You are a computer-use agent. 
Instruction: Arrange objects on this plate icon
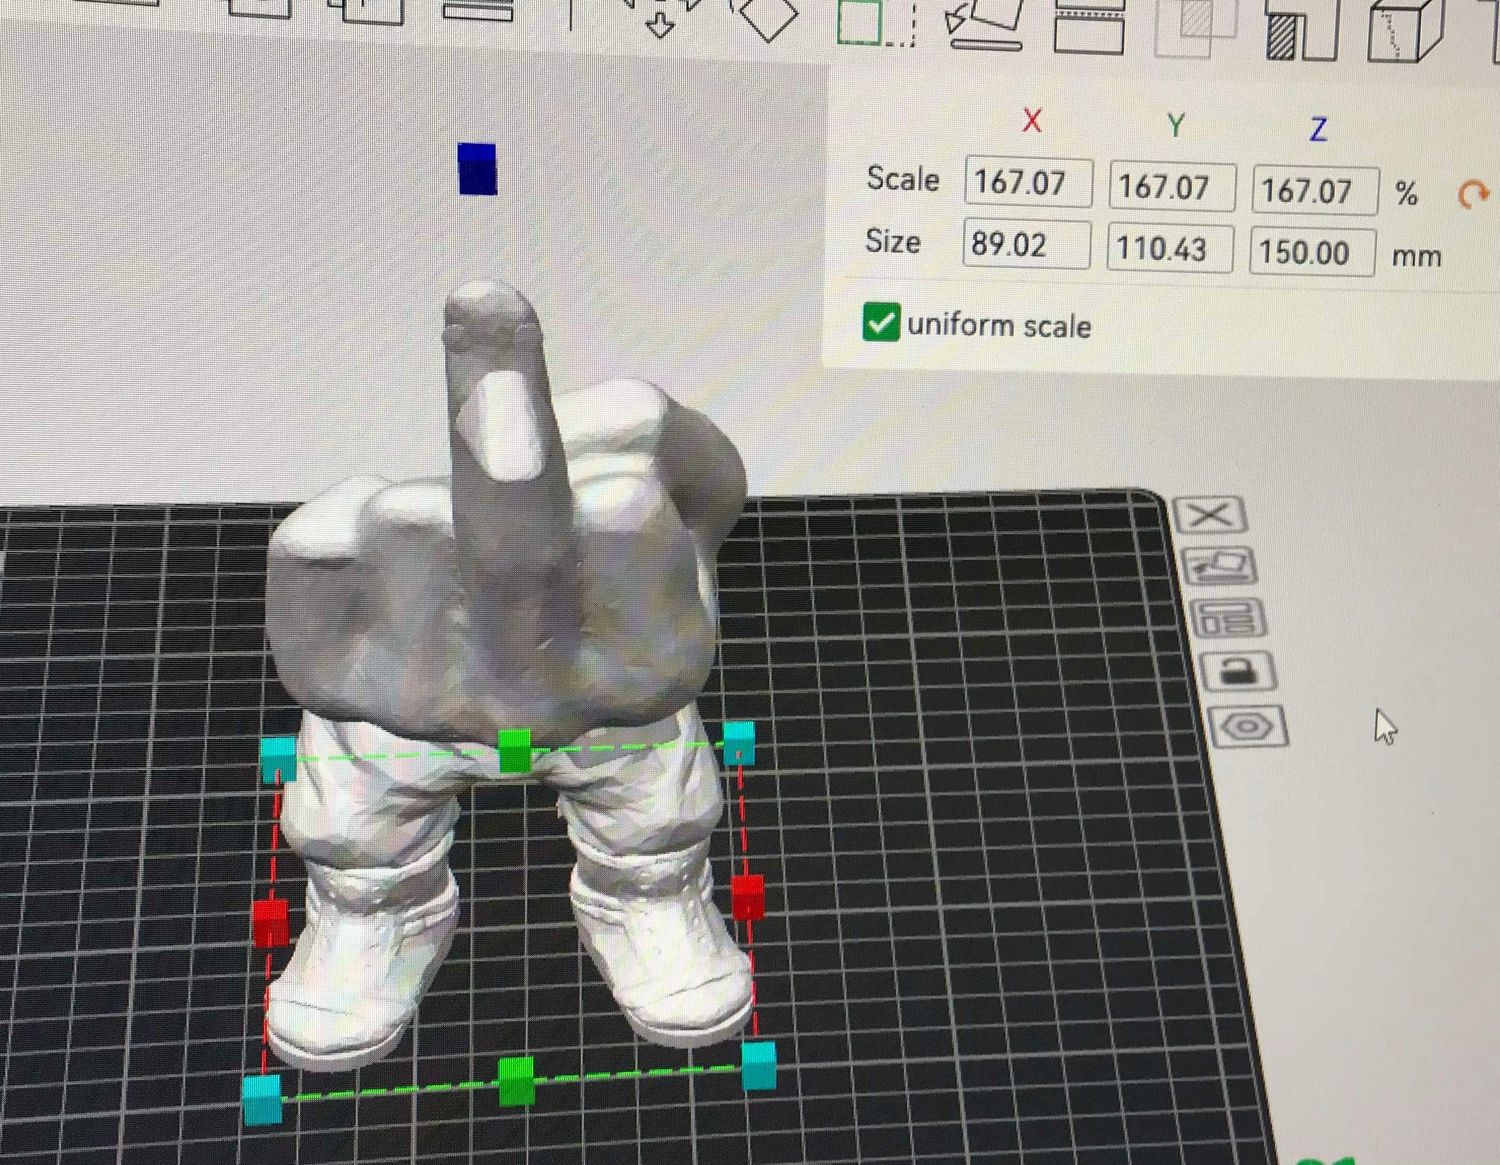click(x=1229, y=618)
